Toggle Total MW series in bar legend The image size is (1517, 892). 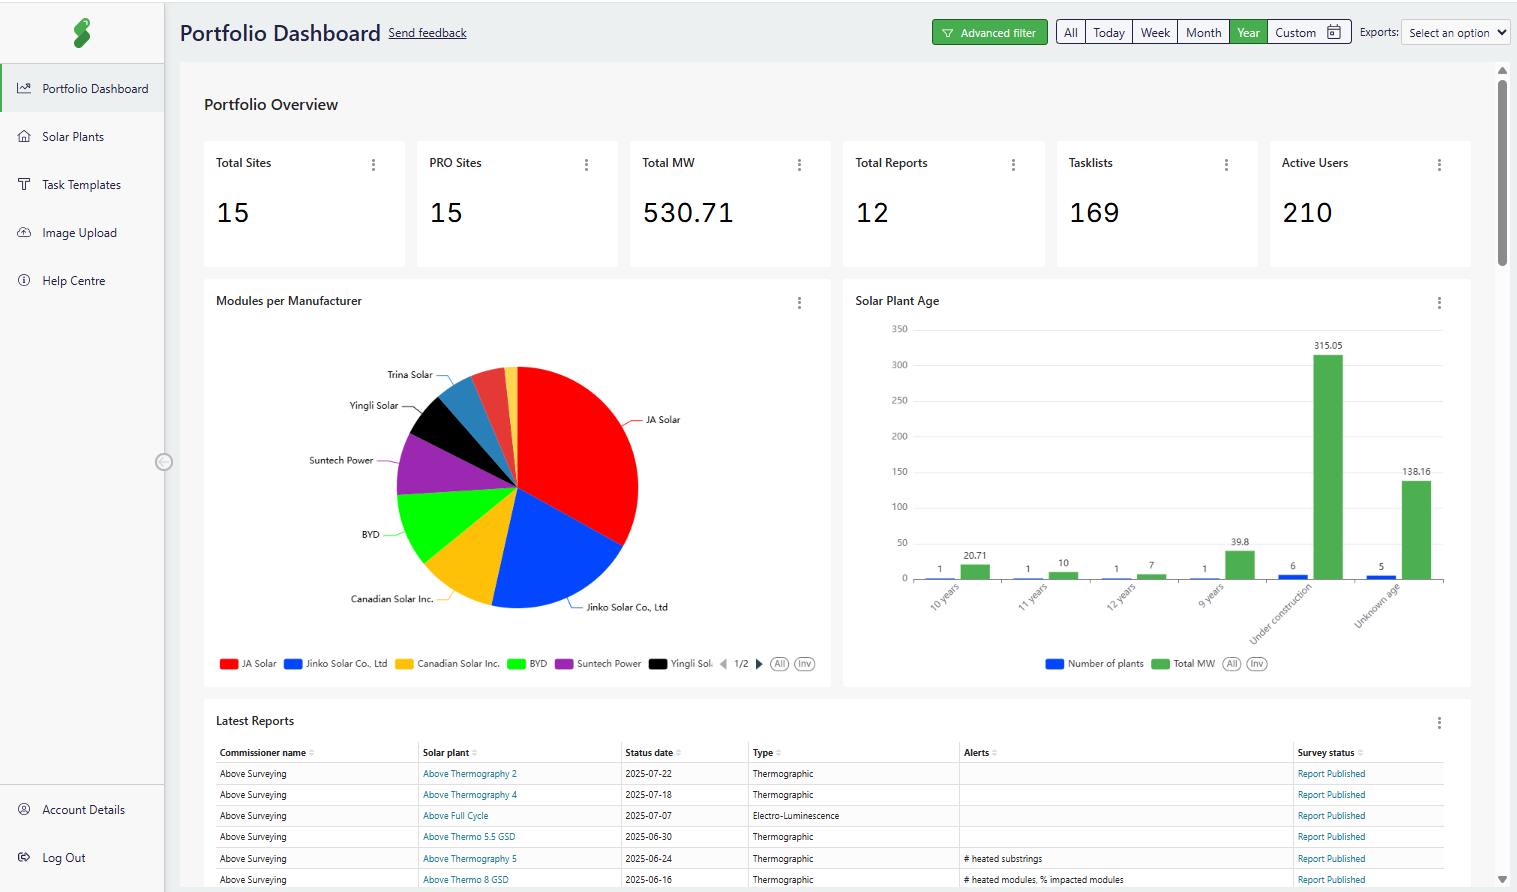tap(1183, 664)
